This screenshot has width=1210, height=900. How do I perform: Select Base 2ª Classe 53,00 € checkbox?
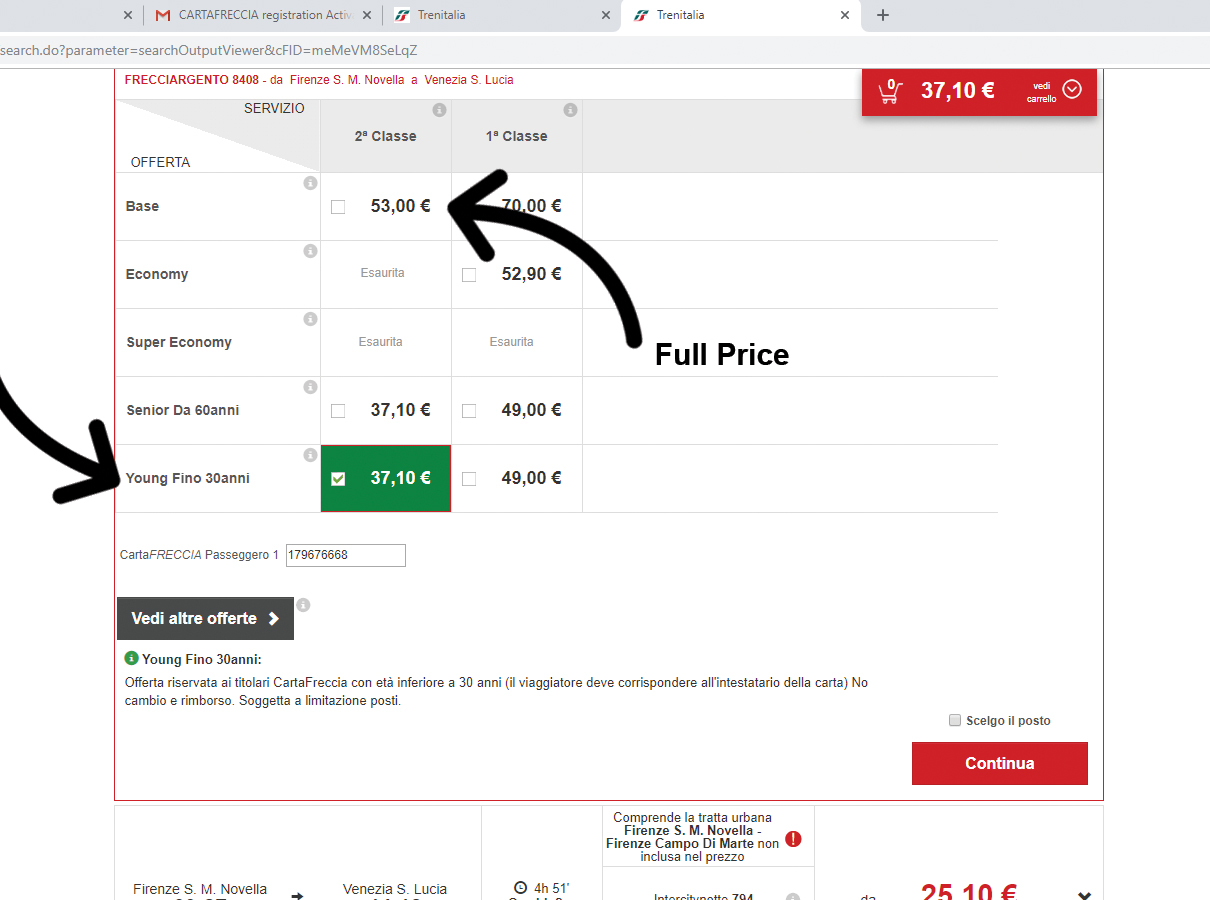pos(338,207)
